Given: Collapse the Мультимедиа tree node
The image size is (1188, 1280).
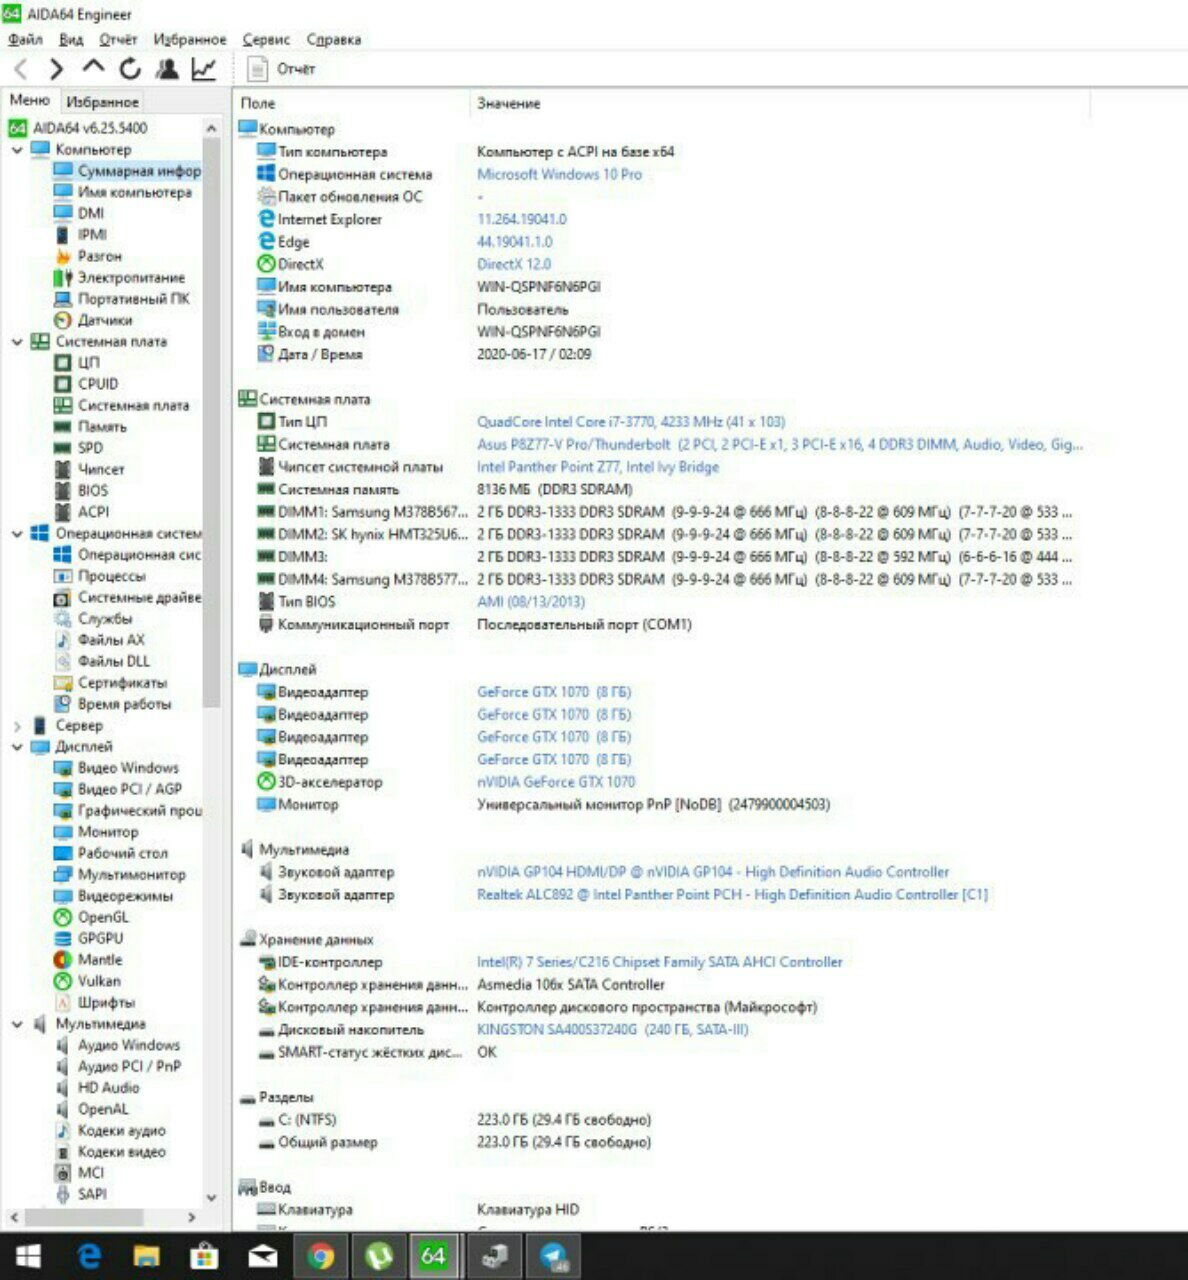Looking at the screenshot, I should 17,1024.
